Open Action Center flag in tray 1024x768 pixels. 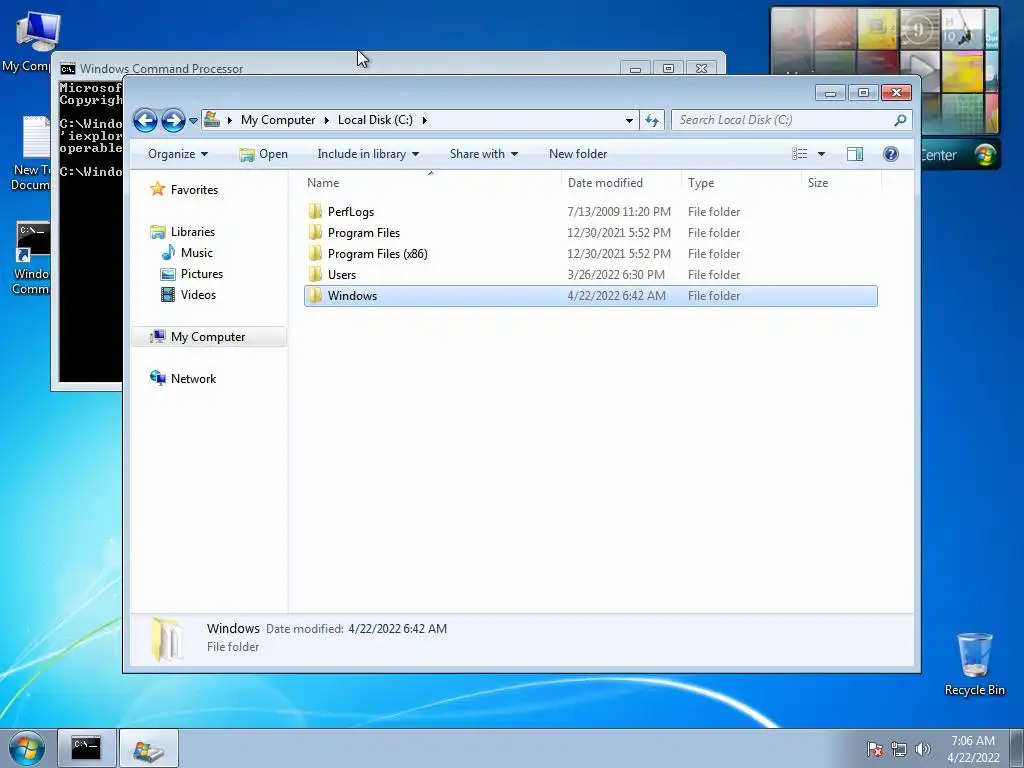point(875,749)
